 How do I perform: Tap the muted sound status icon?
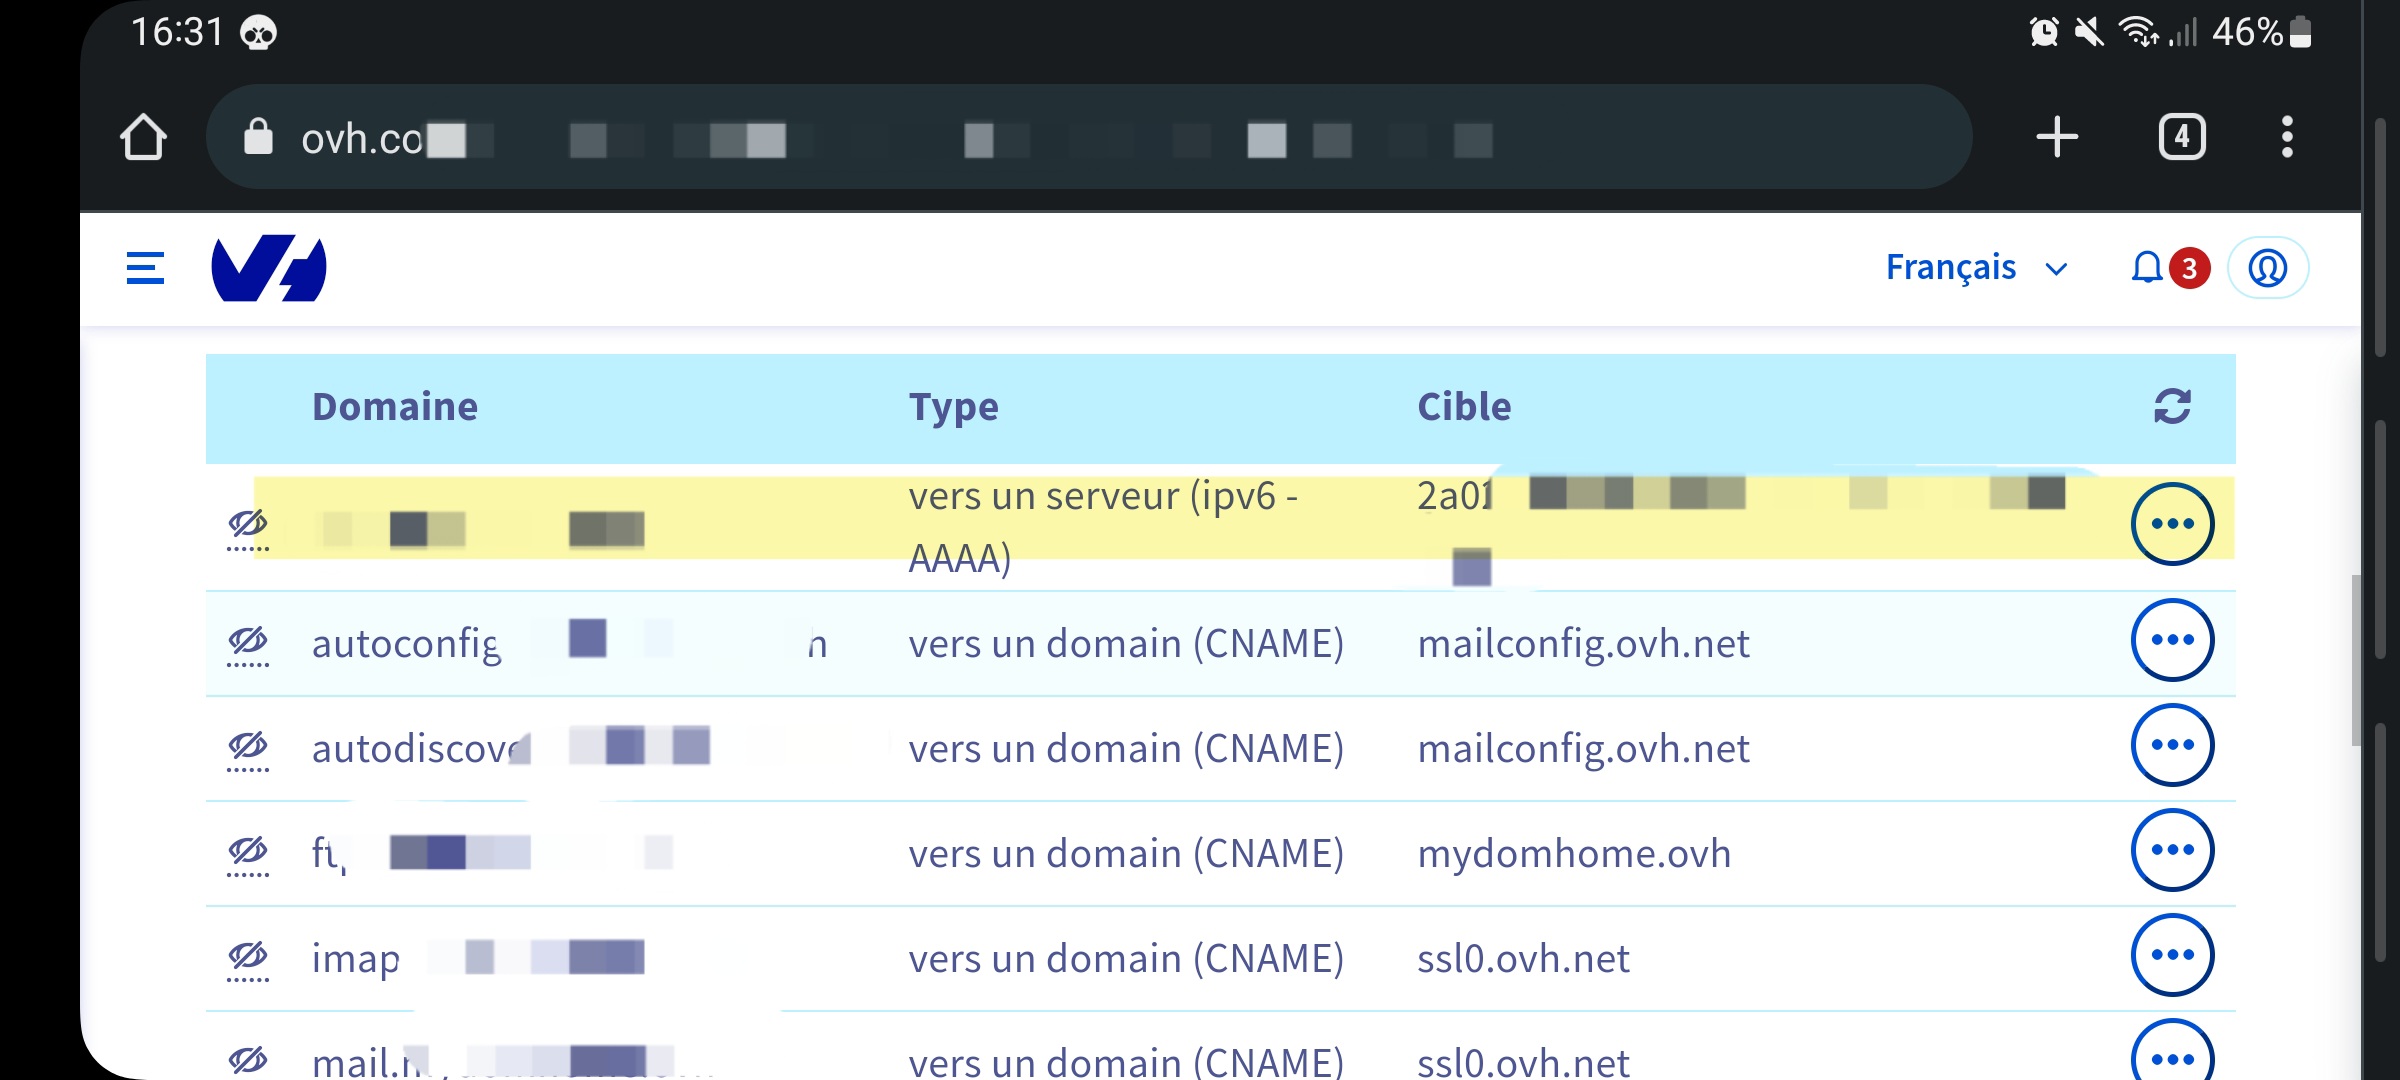coord(2089,32)
